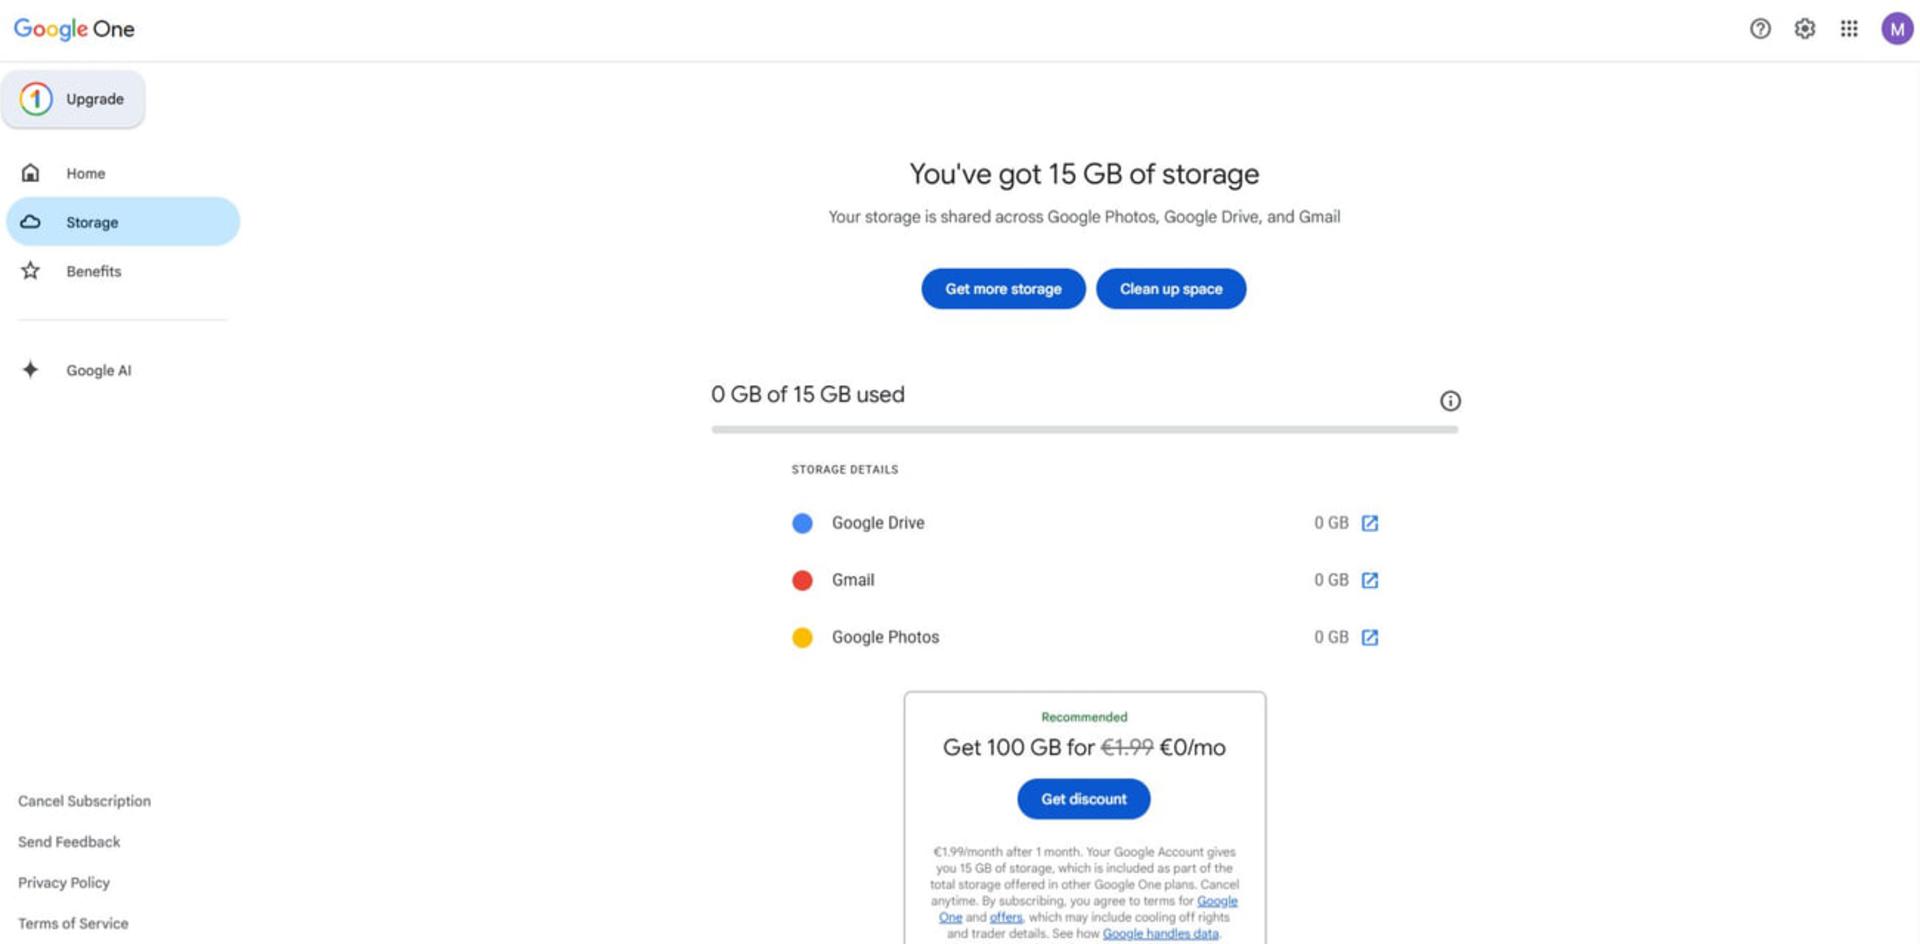1920x944 pixels.
Task: Click the Benefits star icon in the sidebar
Action: coord(31,271)
